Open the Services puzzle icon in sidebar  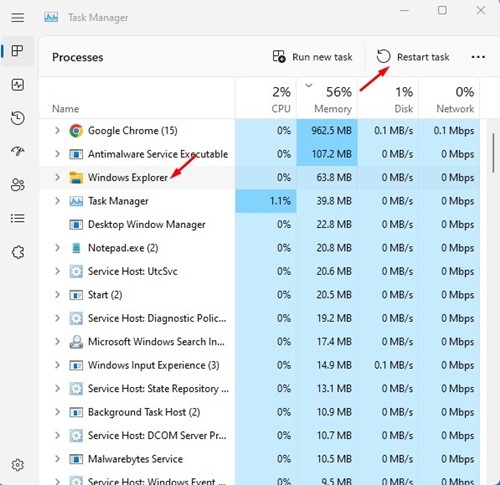click(17, 252)
